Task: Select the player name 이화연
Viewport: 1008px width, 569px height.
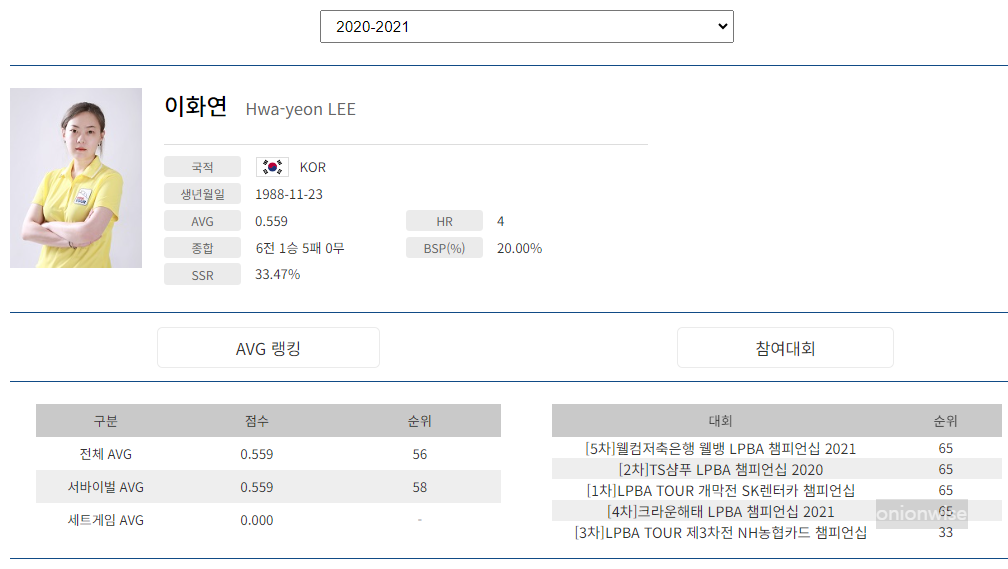Action: [x=195, y=106]
